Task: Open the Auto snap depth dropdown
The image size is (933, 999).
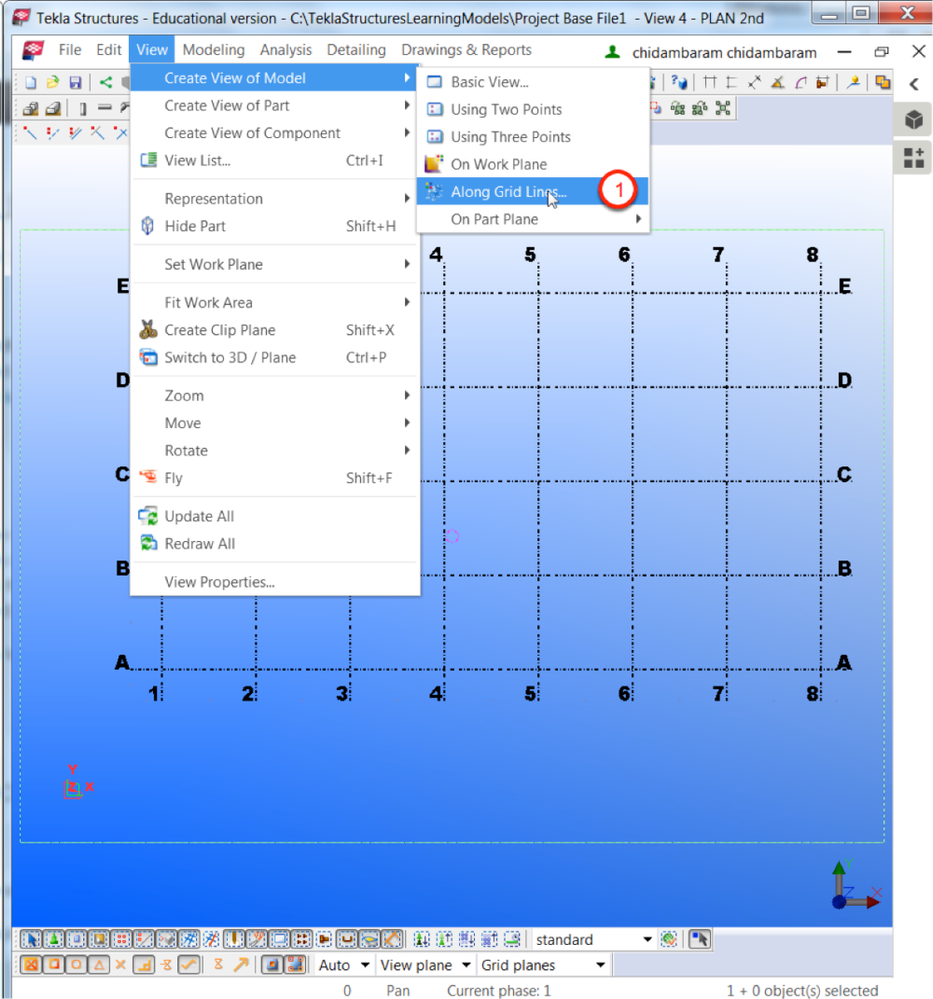Action: [x=344, y=965]
